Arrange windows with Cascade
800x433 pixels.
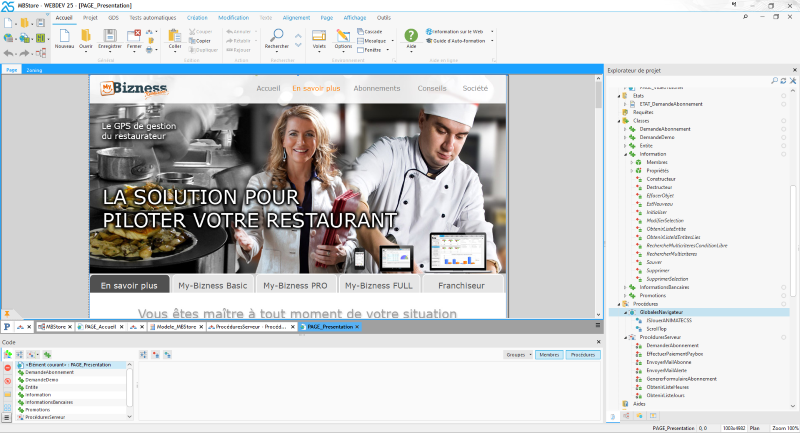(x=370, y=32)
